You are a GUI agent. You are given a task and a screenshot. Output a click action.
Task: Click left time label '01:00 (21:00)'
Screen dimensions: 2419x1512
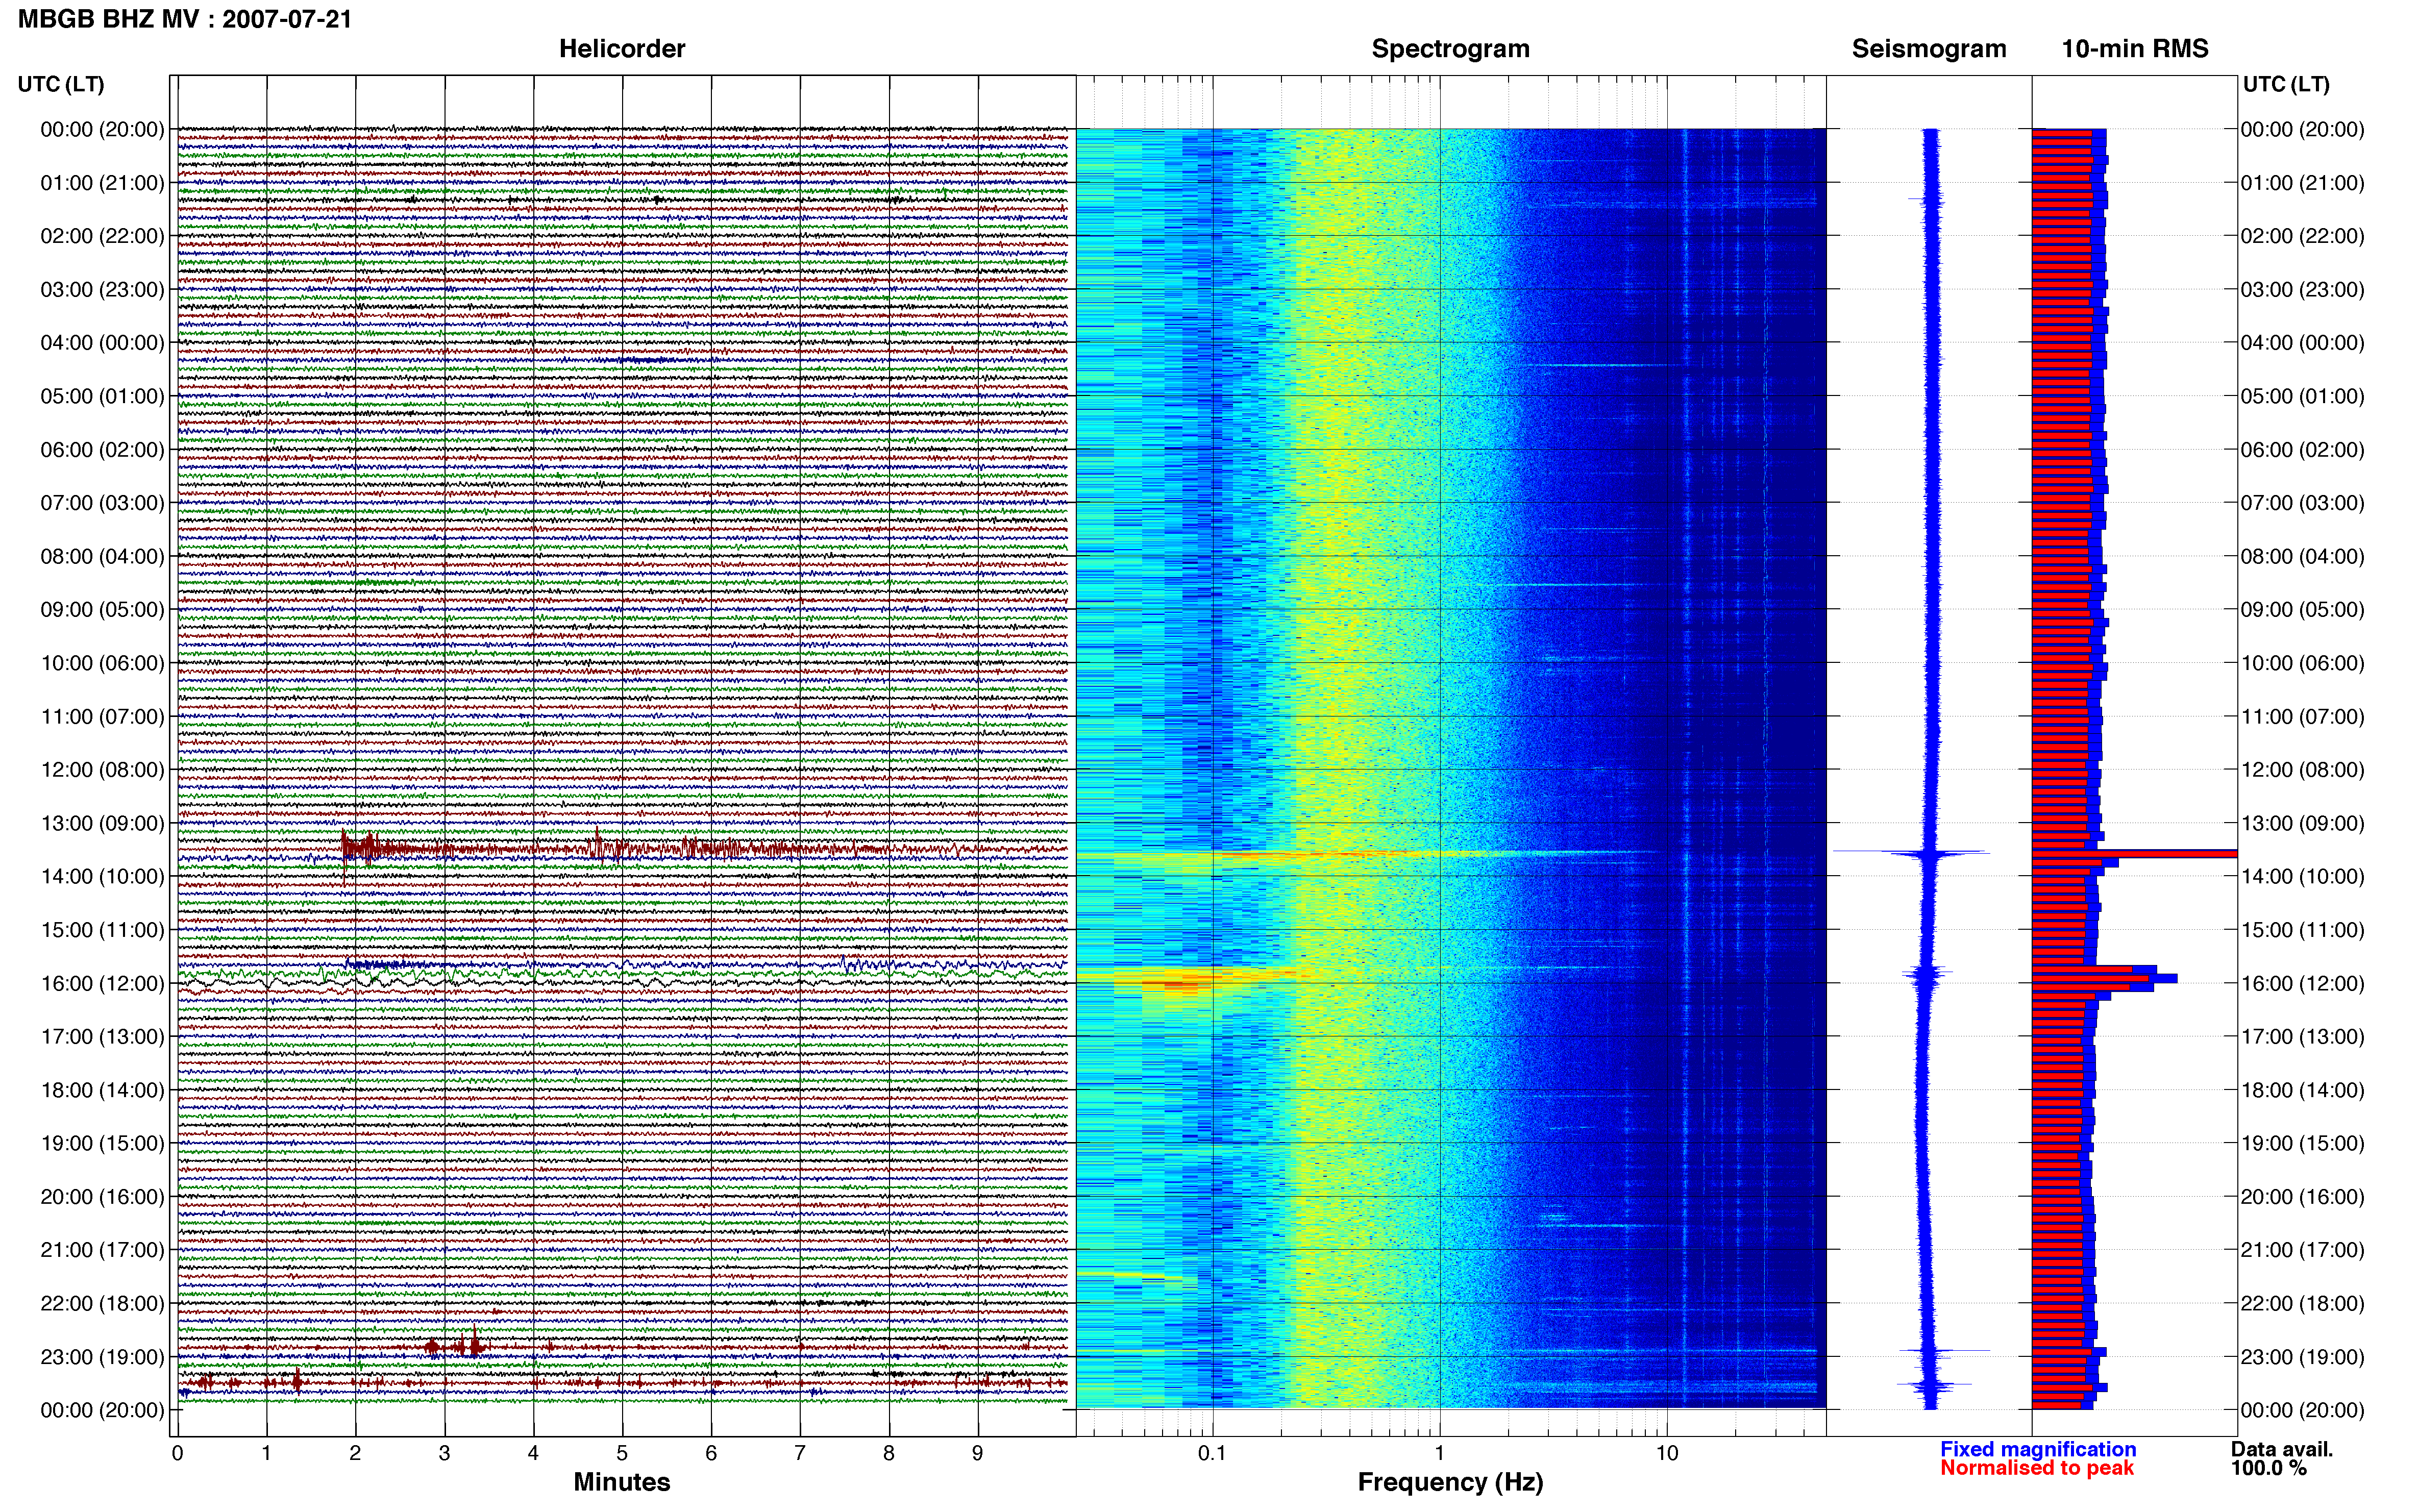coord(102,183)
